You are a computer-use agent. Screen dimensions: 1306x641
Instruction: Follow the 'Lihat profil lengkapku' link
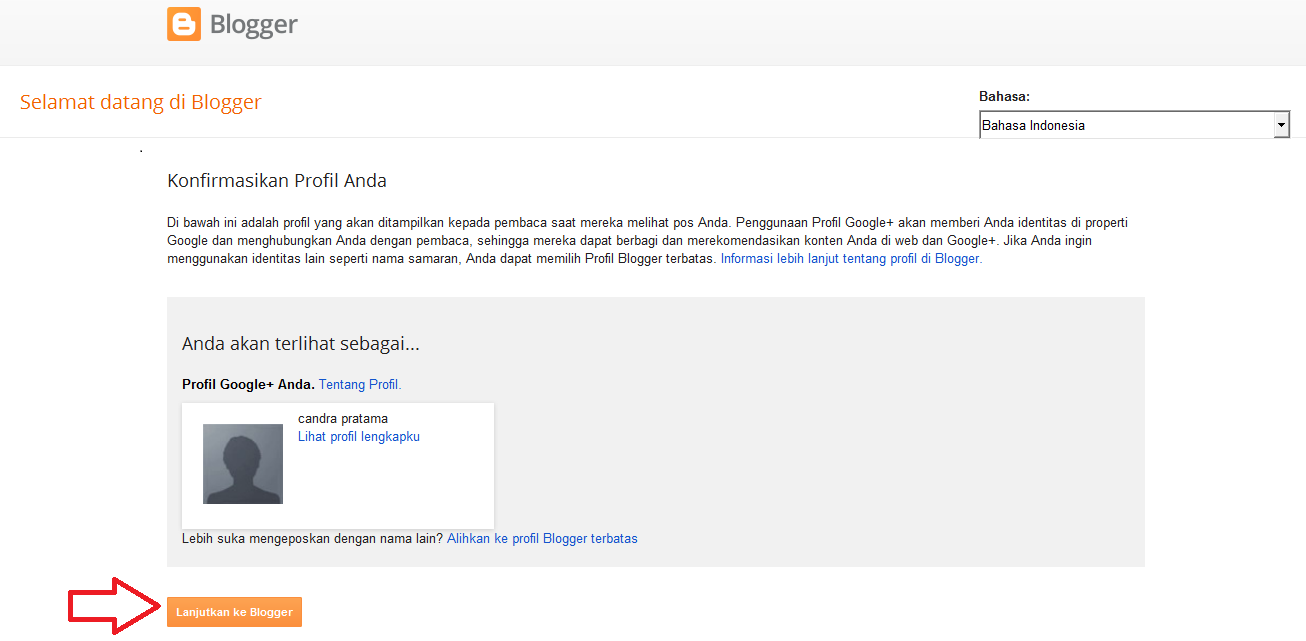pos(359,437)
